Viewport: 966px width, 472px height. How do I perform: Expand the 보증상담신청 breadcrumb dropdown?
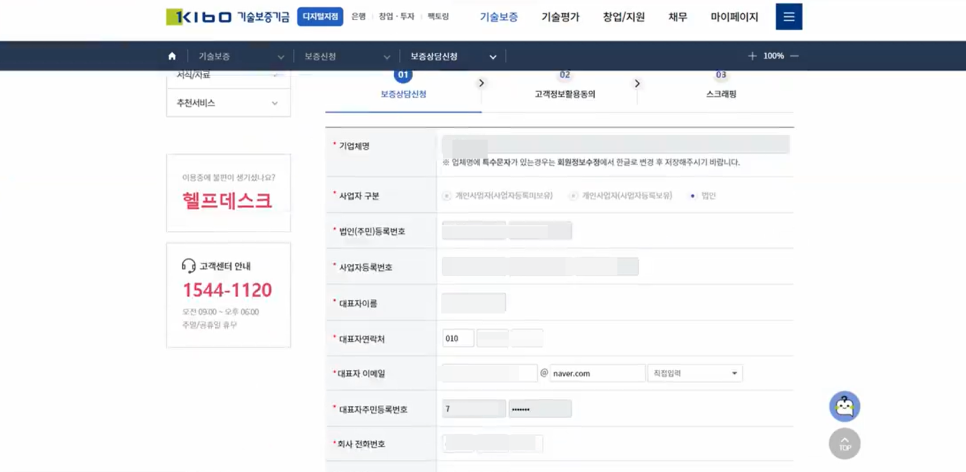pyautogui.click(x=453, y=56)
